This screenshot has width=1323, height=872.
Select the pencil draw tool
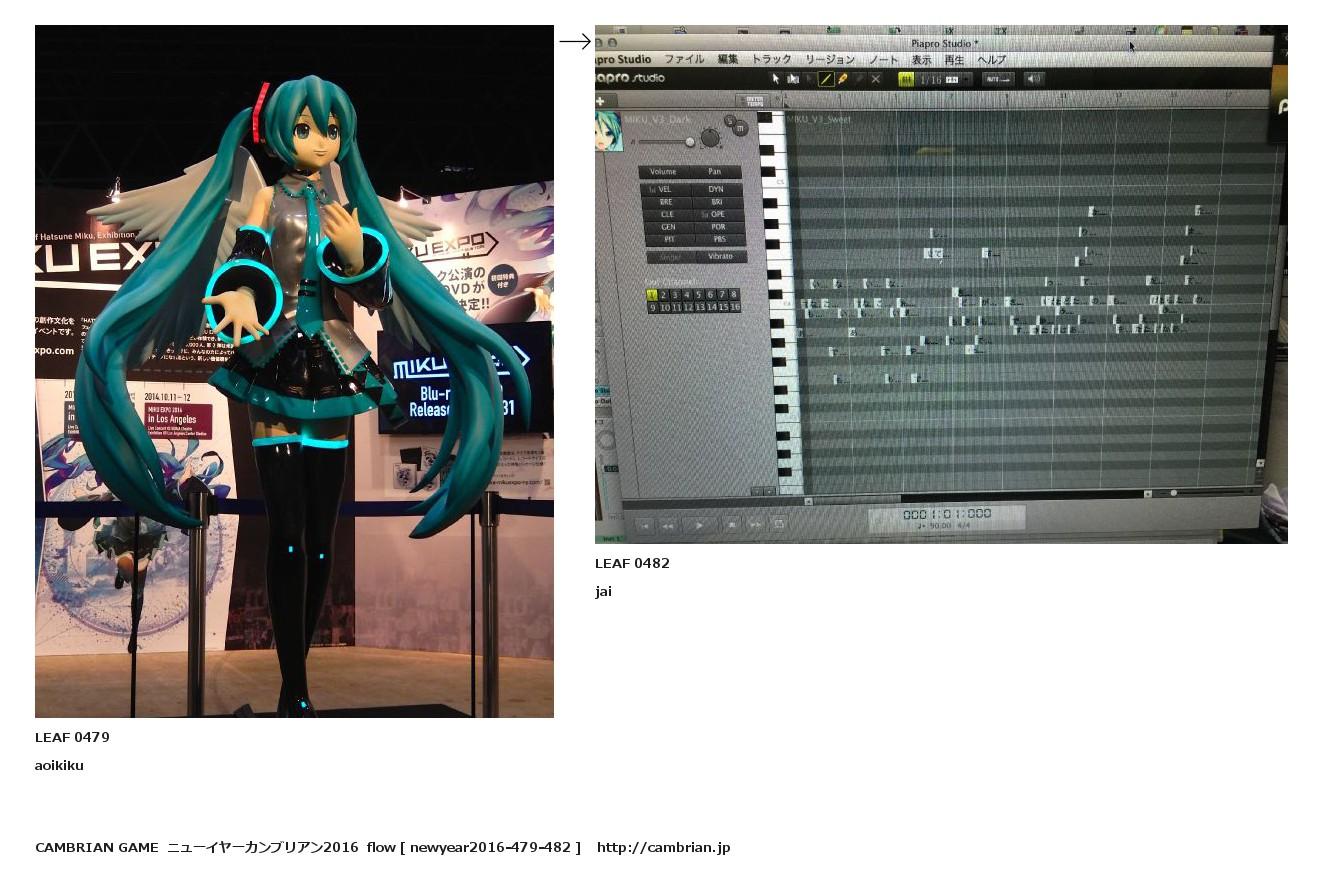click(x=826, y=79)
